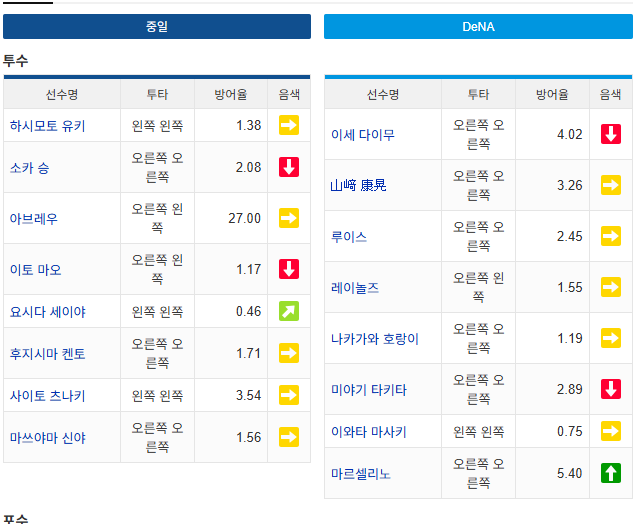Click the red down arrow for 이세 다이무
The image size is (638, 524).
[611, 134]
